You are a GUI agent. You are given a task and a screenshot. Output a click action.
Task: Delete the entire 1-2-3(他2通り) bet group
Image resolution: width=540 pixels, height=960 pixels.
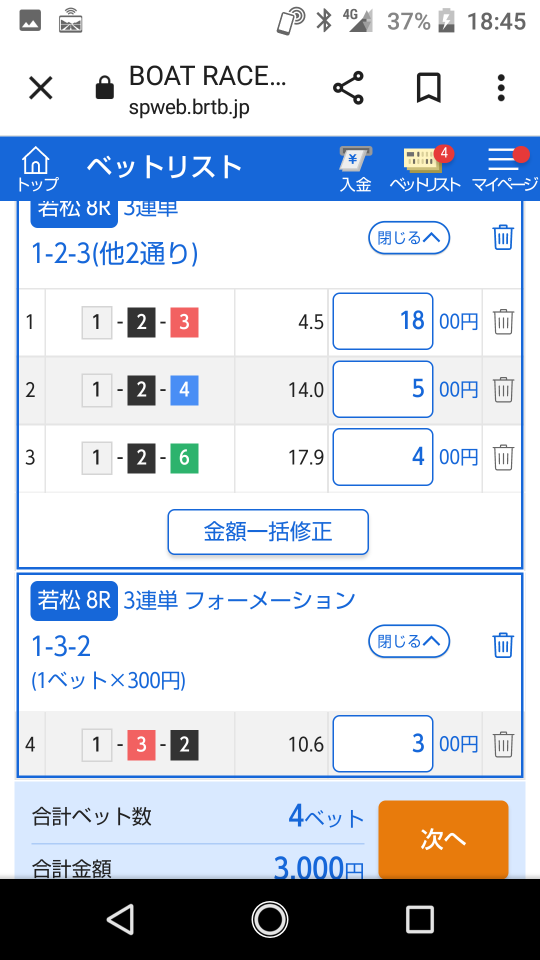click(503, 237)
